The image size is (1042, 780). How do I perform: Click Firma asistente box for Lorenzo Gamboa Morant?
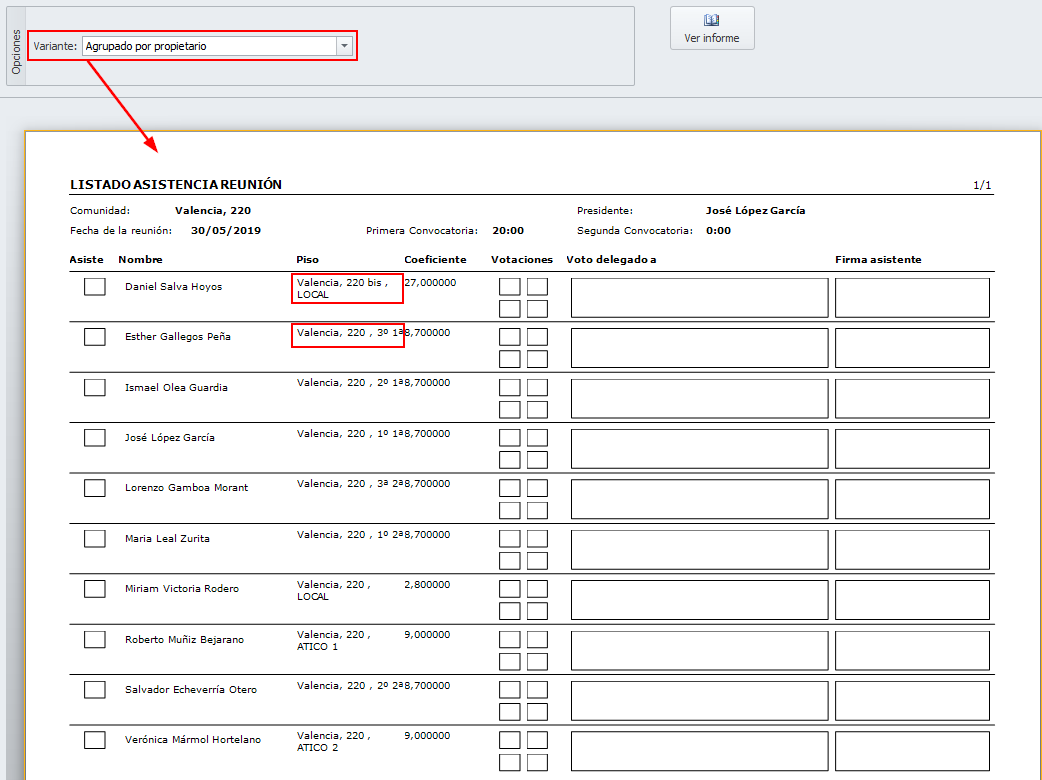912,499
